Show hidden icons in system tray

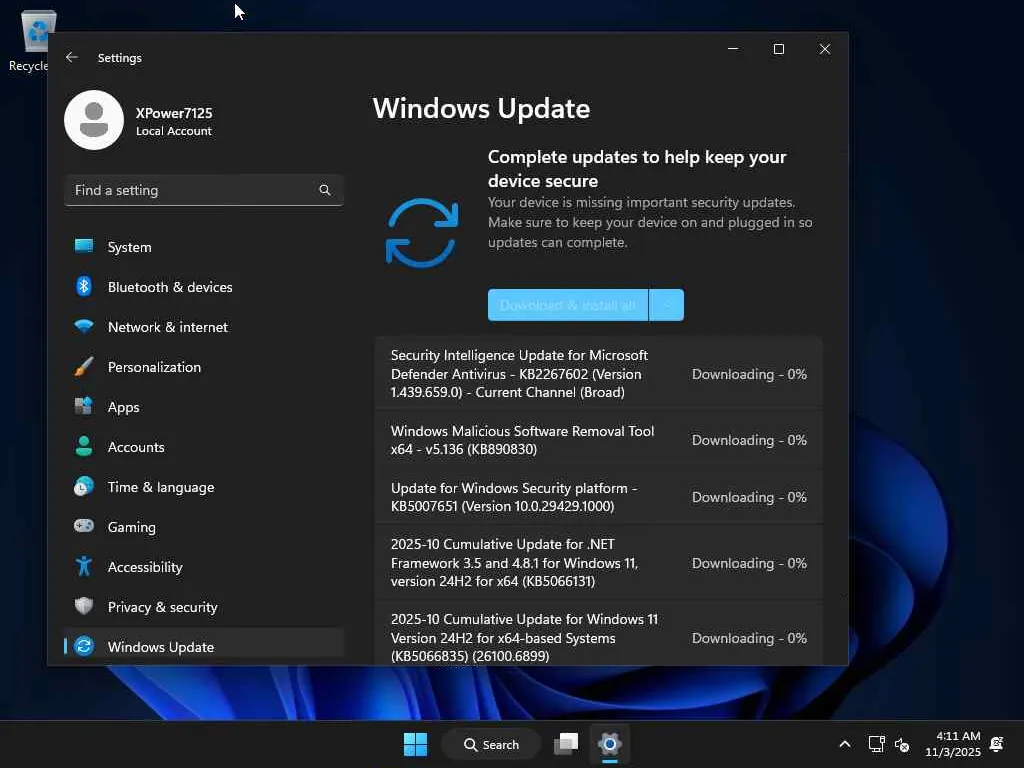844,744
